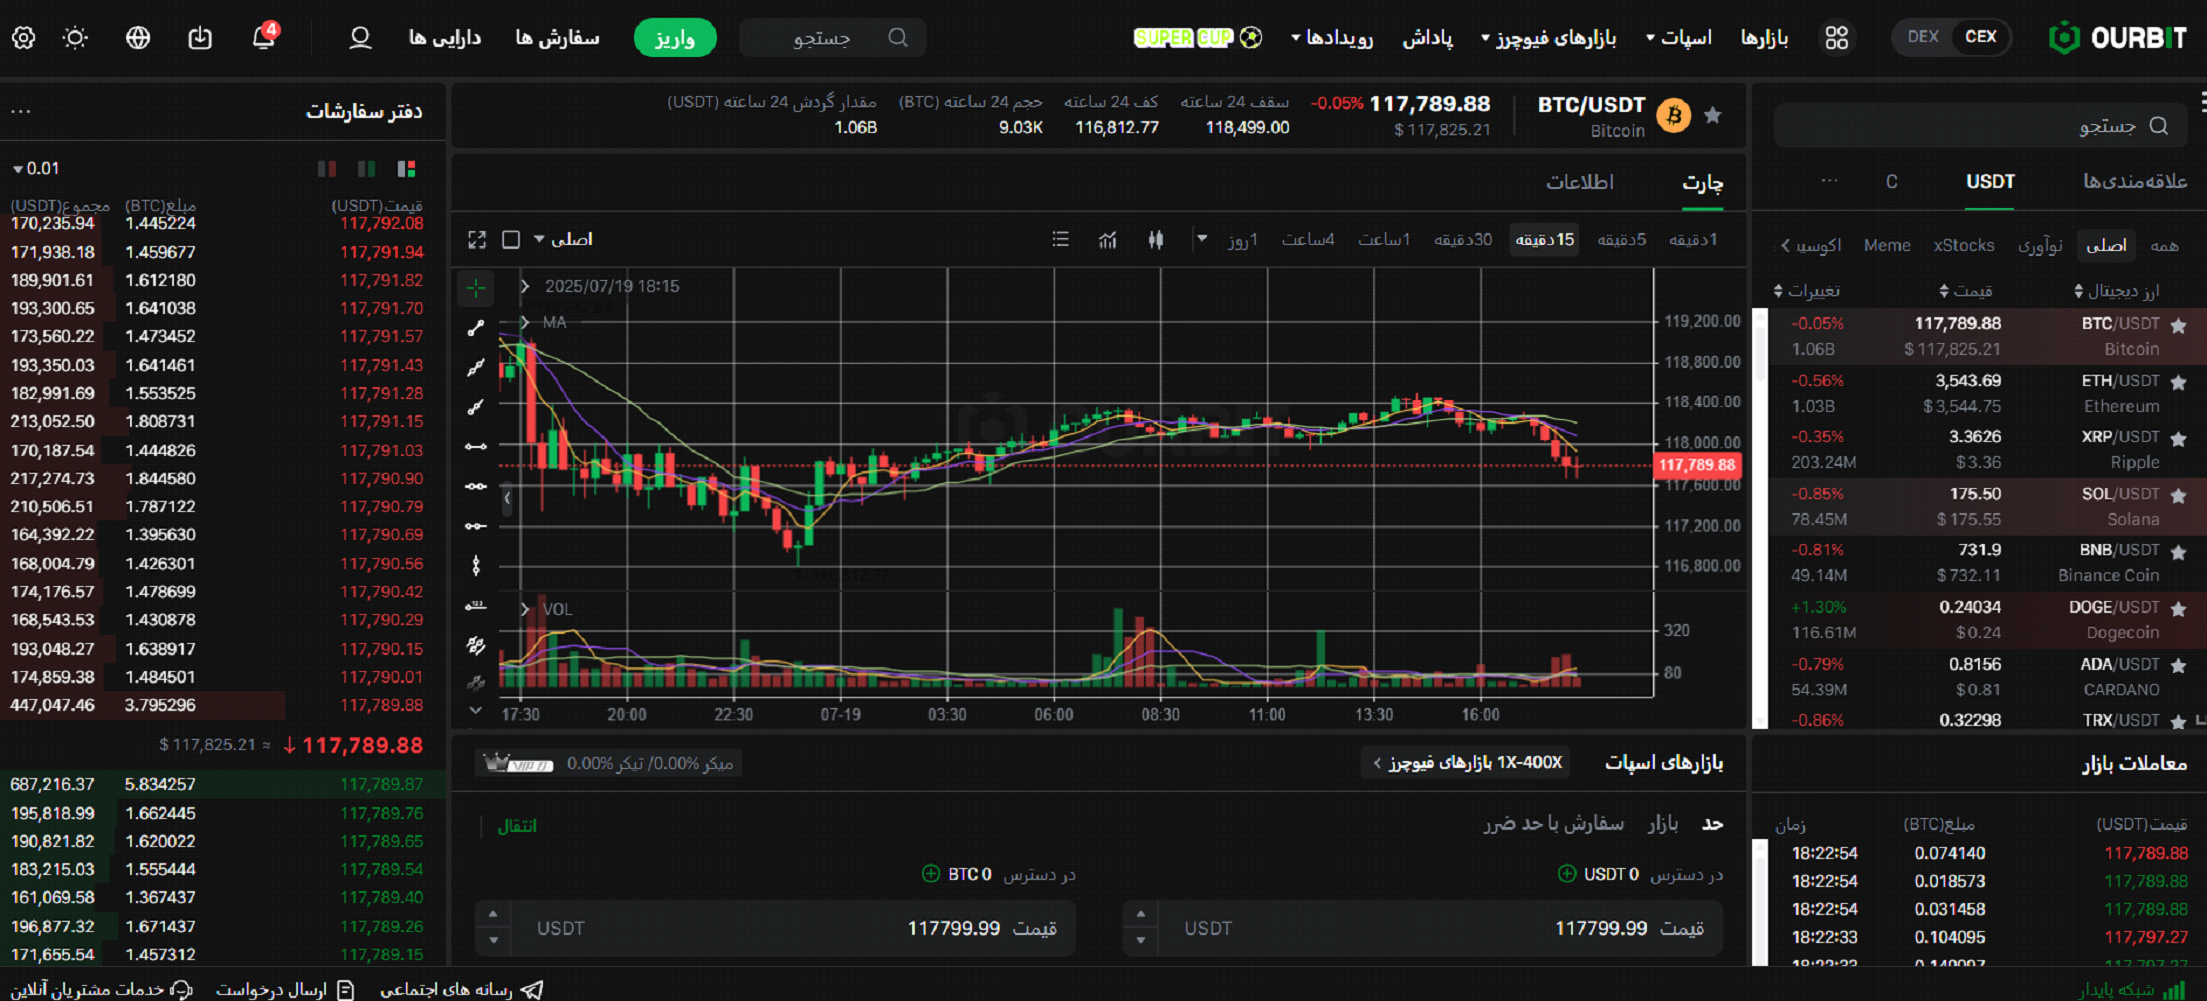Viewport: 2207px width, 1001px height.
Task: Toggle the favorite star for SOL/USDT
Action: (2179, 495)
